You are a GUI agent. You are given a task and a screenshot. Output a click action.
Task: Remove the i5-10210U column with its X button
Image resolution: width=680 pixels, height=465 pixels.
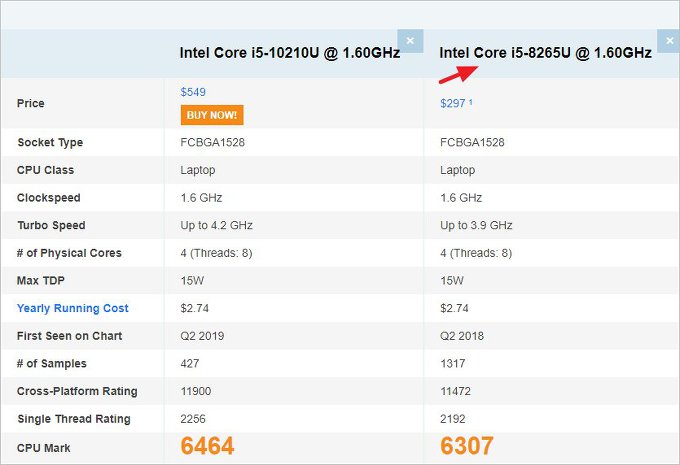[x=411, y=41]
